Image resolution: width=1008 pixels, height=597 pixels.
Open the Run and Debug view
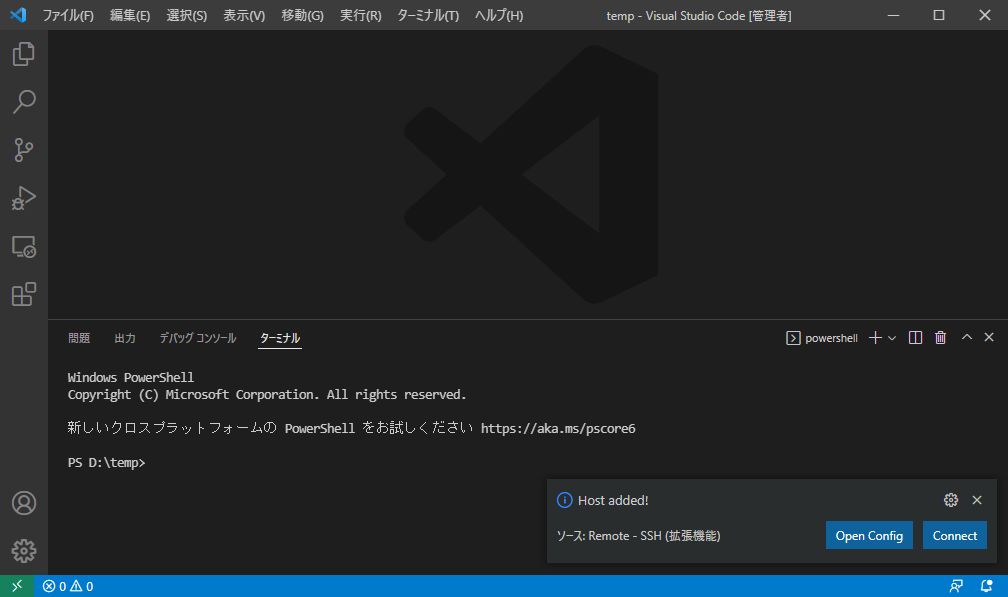[x=24, y=198]
